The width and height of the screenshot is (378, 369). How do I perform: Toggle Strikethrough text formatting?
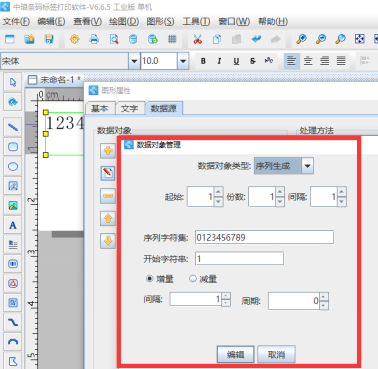click(253, 61)
